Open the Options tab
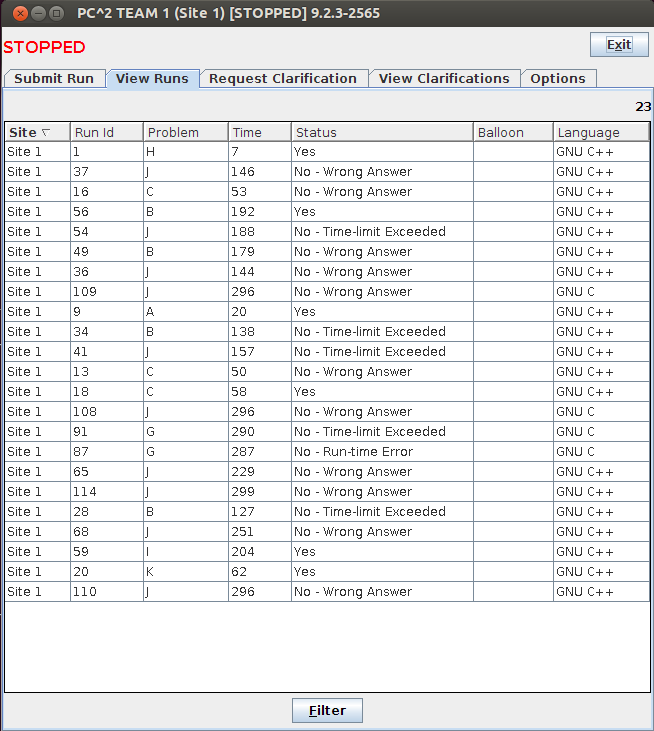654x731 pixels. [558, 79]
